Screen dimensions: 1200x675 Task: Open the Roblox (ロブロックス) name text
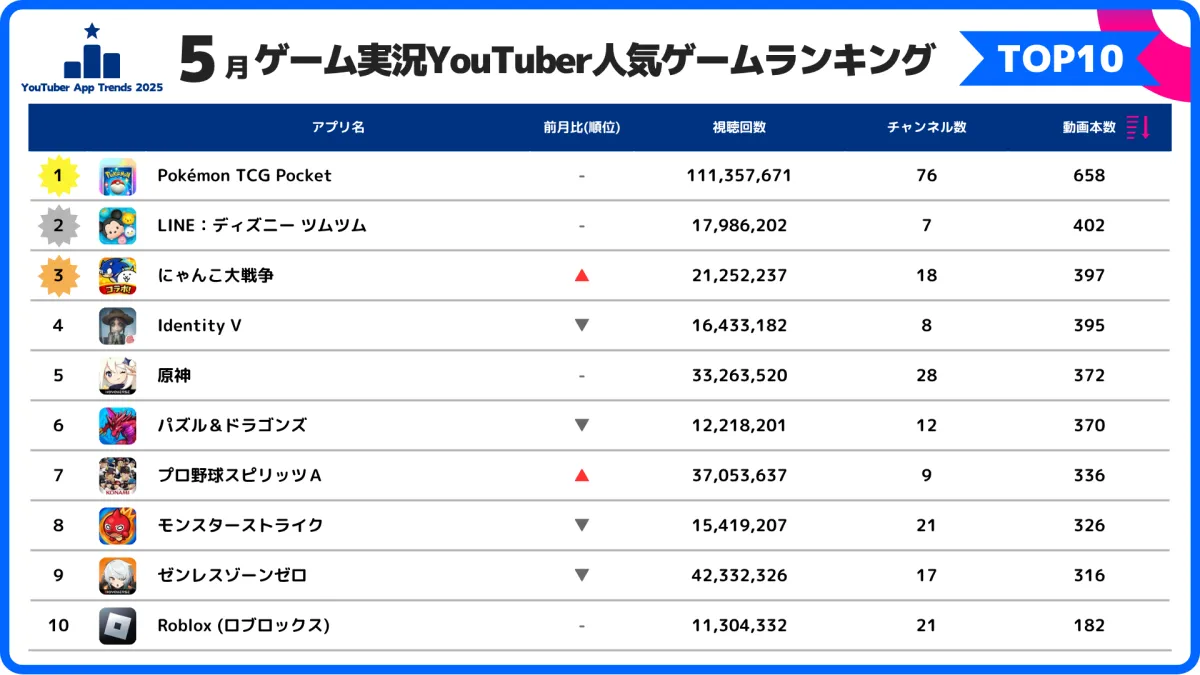243,626
